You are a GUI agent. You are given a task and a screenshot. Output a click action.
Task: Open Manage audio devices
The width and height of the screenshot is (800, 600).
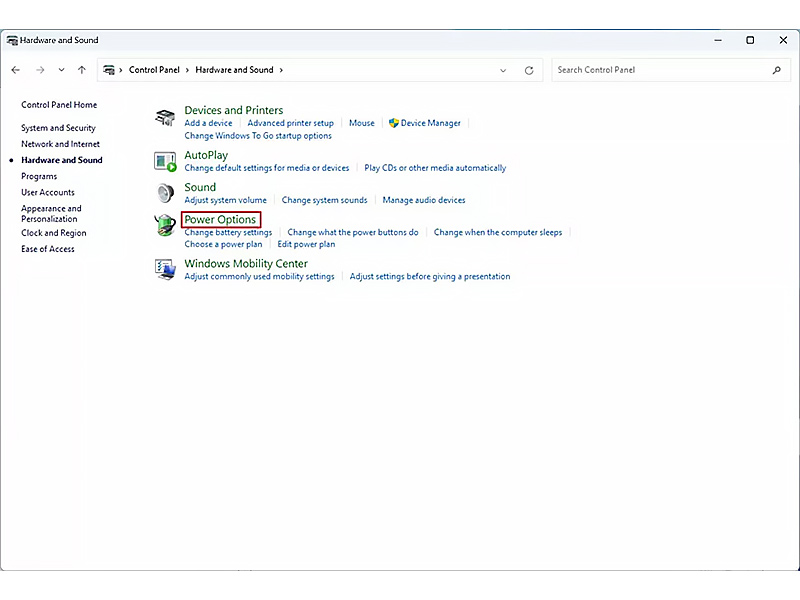[x=424, y=200]
